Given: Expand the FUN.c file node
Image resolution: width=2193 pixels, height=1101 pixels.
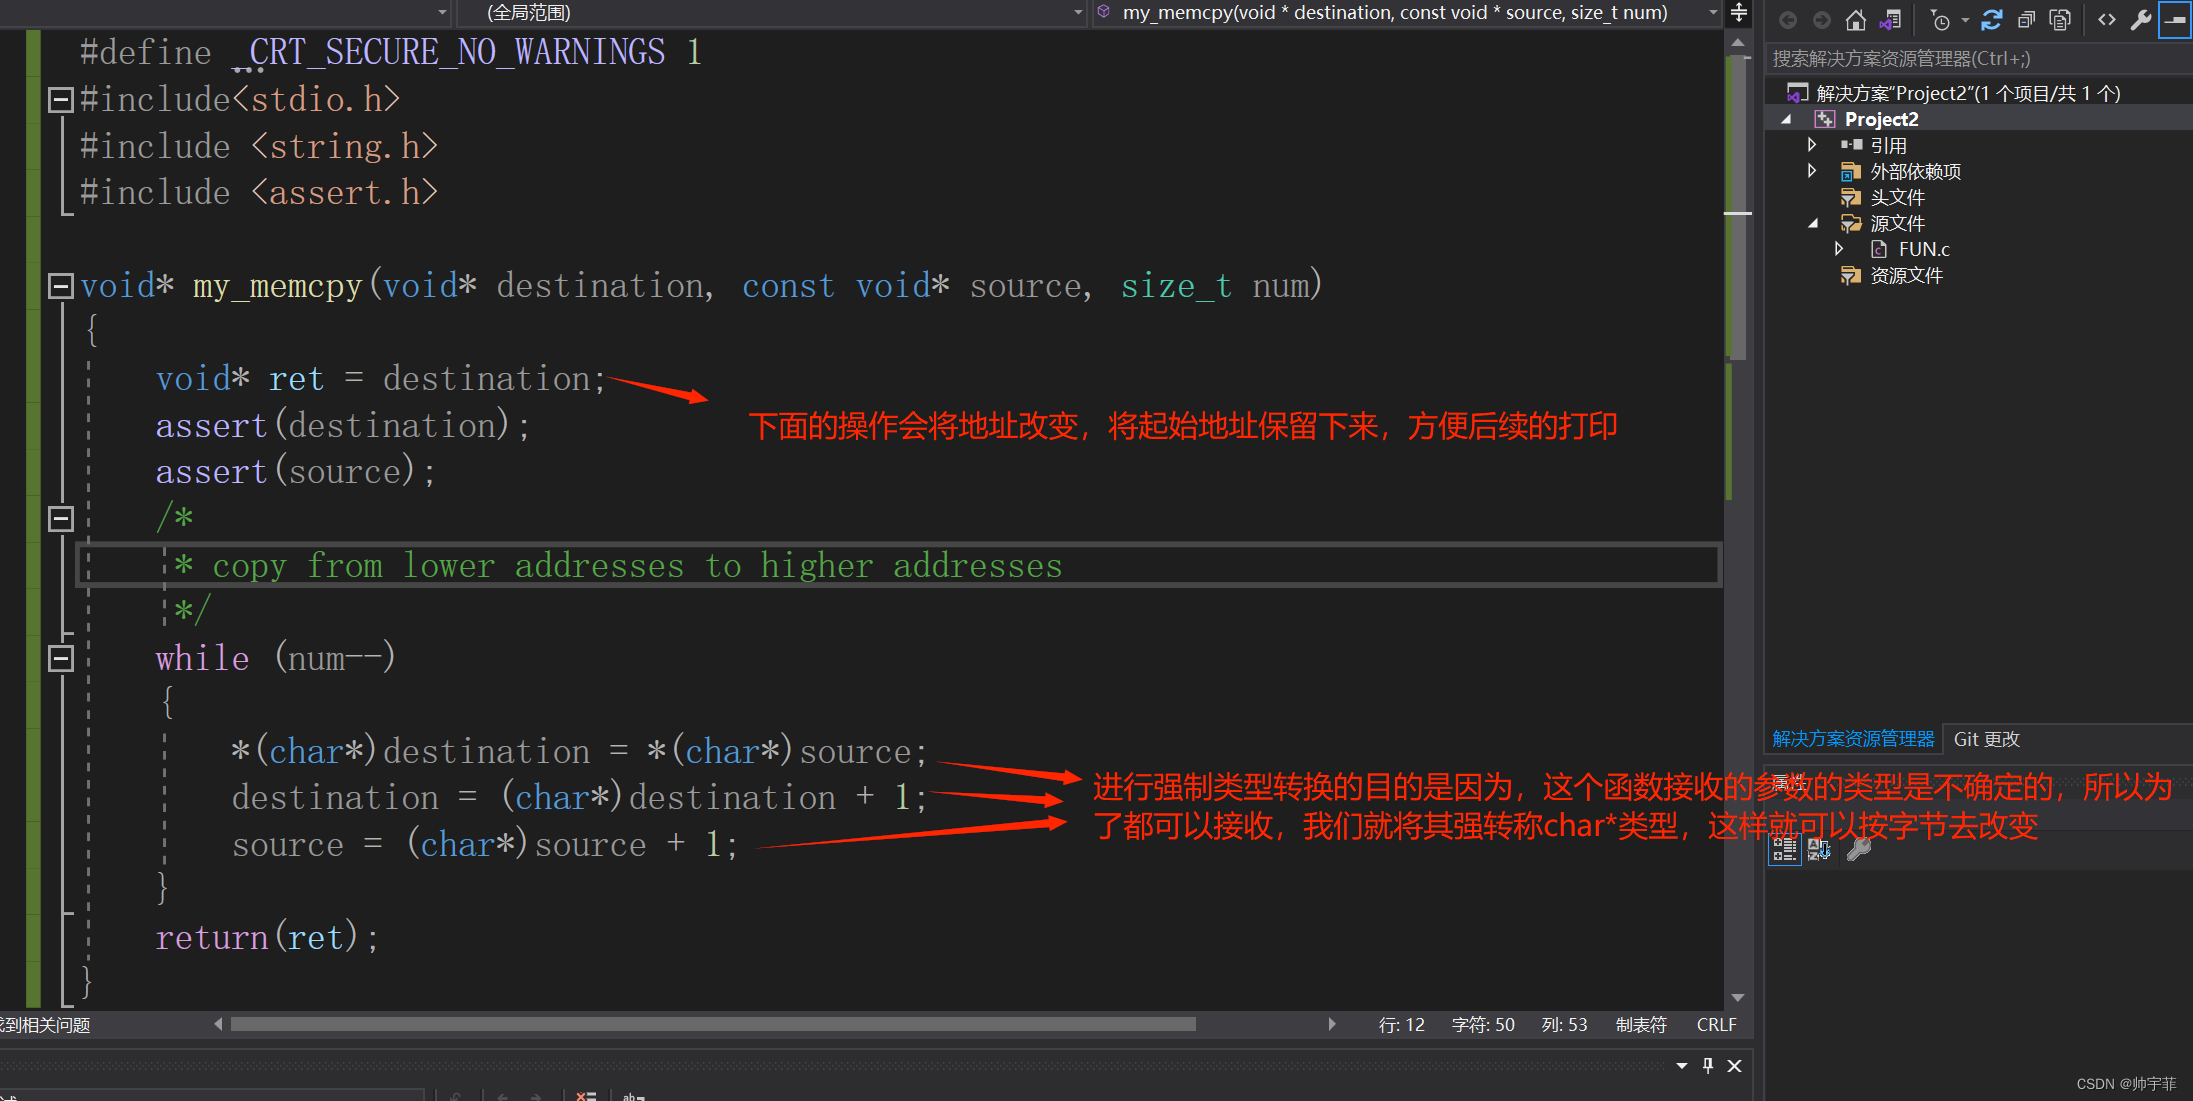Looking at the screenshot, I should pyautogui.click(x=1839, y=249).
